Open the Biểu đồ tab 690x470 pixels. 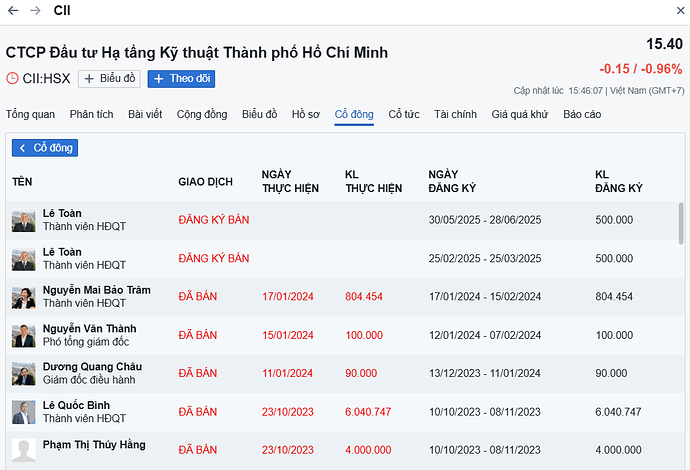[x=260, y=114]
